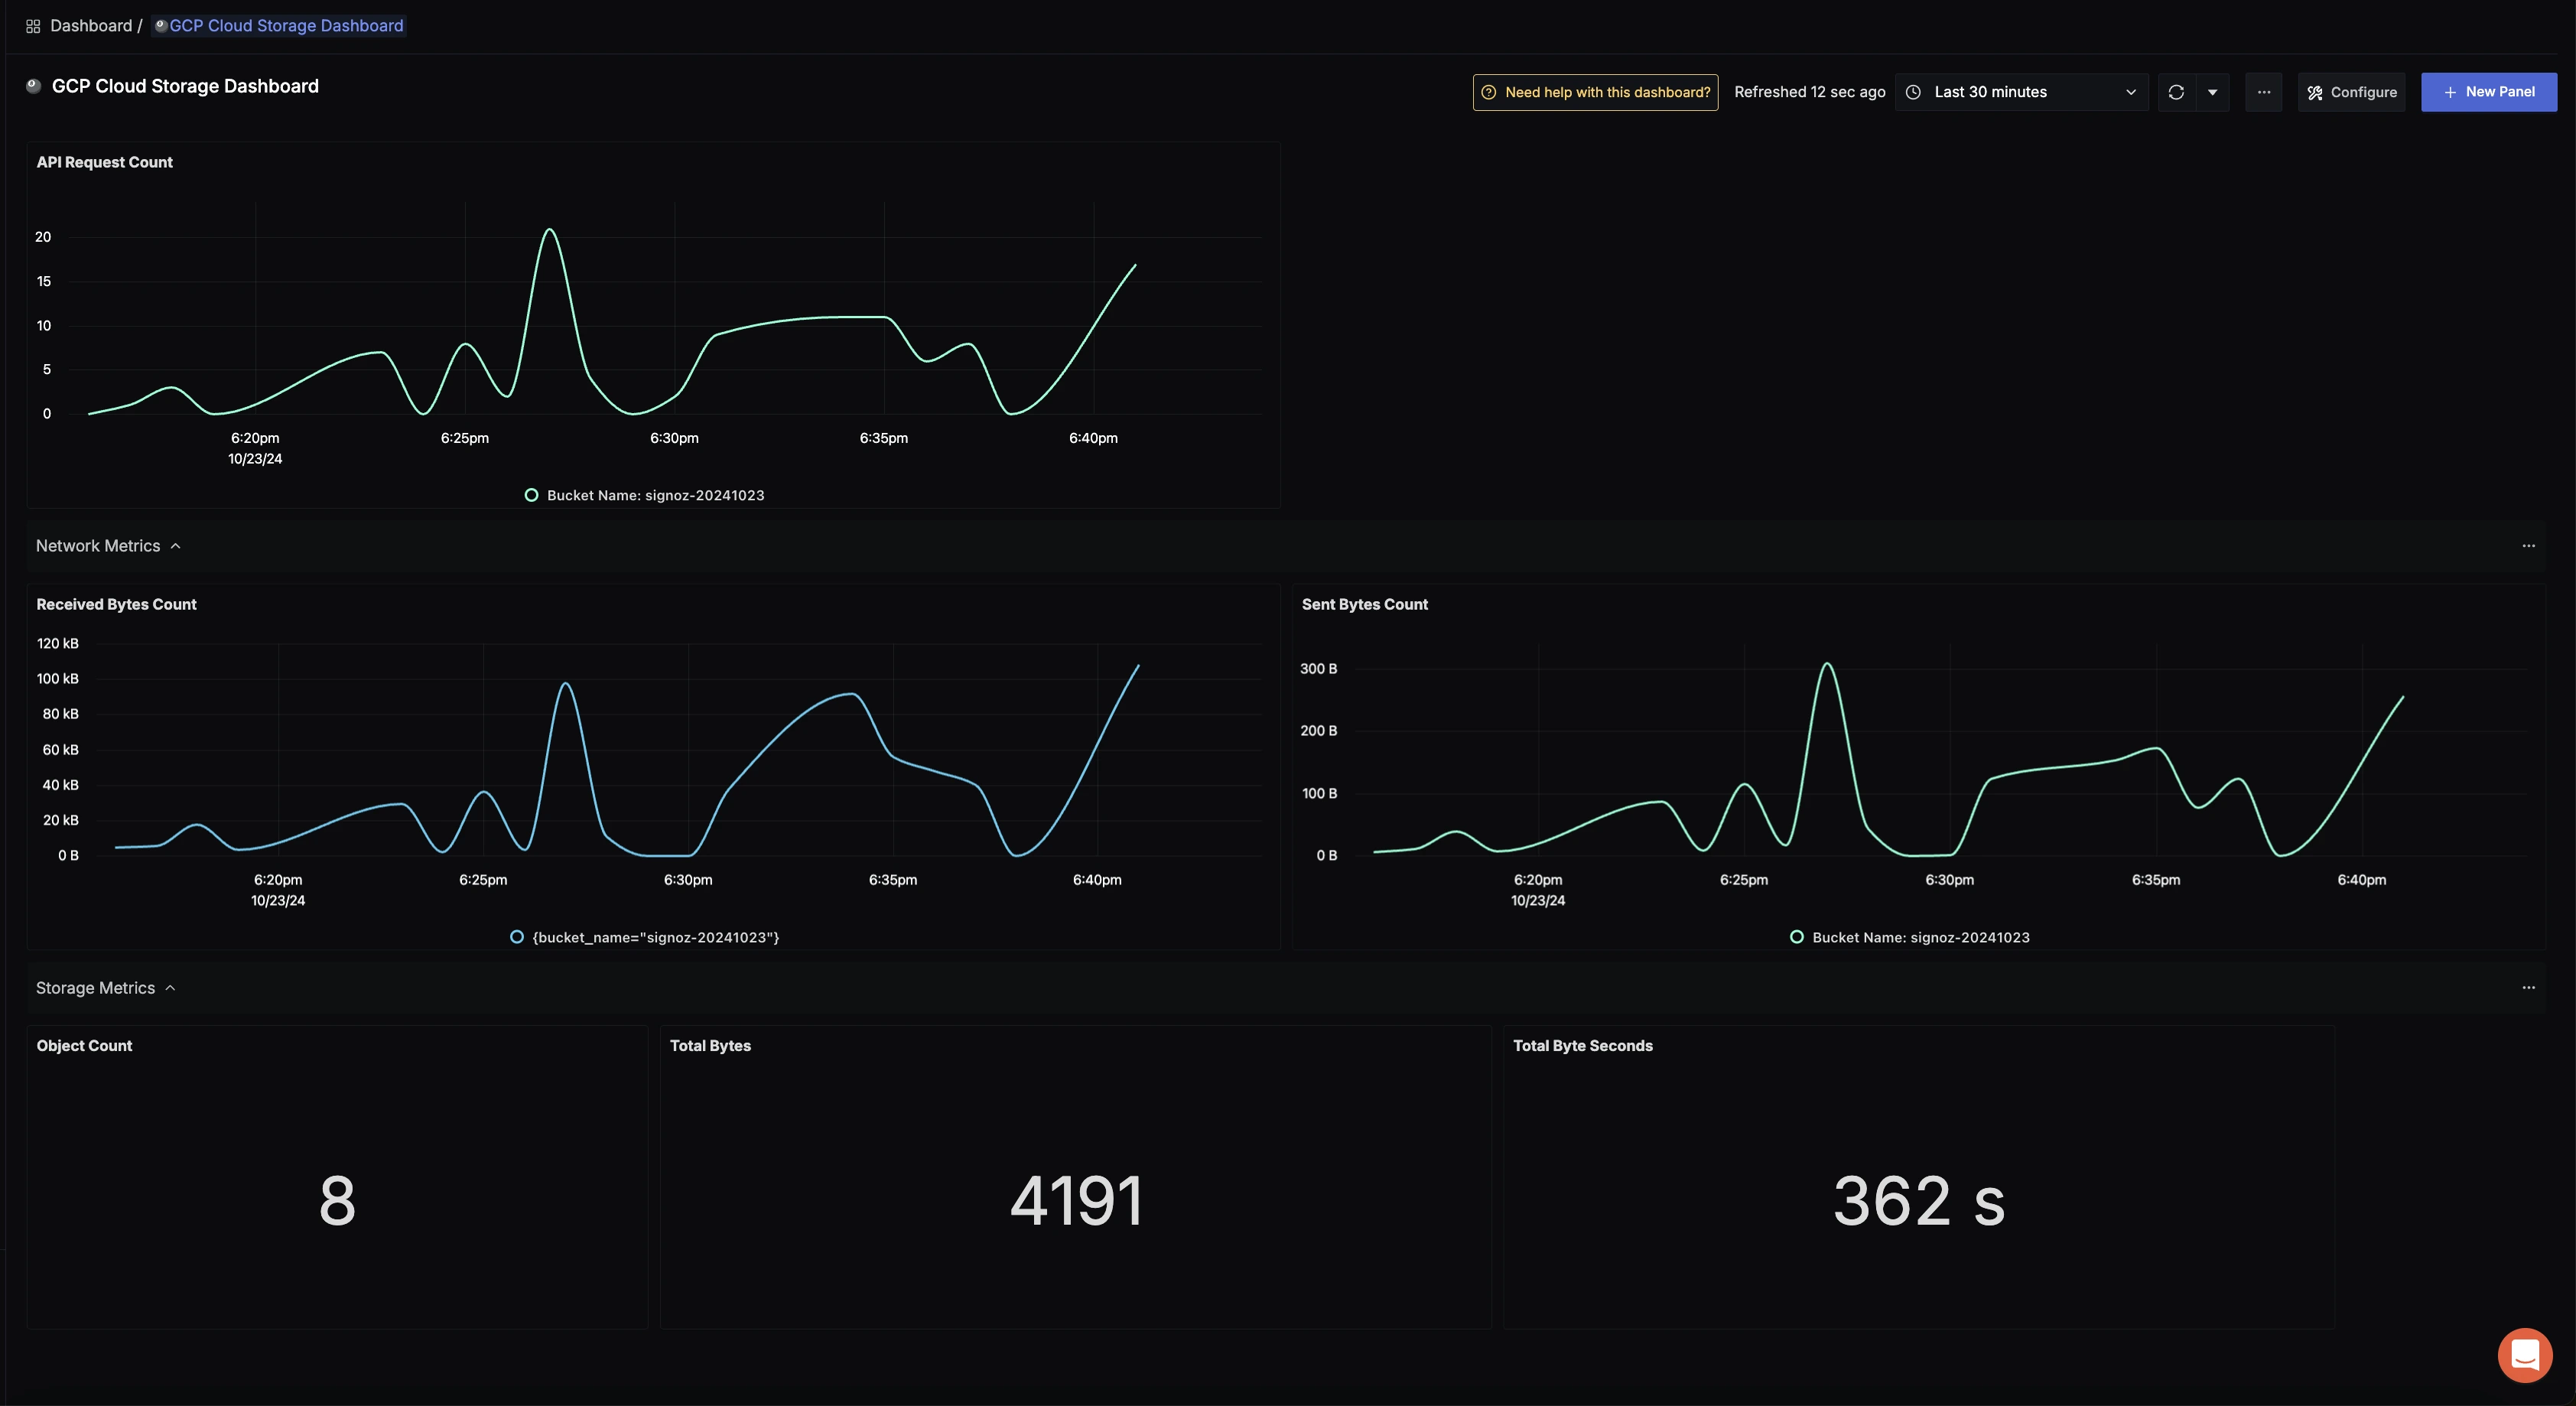Viewport: 2576px width, 1406px height.
Task: Click the Total Byte Seconds value 362 s
Action: [1918, 1201]
